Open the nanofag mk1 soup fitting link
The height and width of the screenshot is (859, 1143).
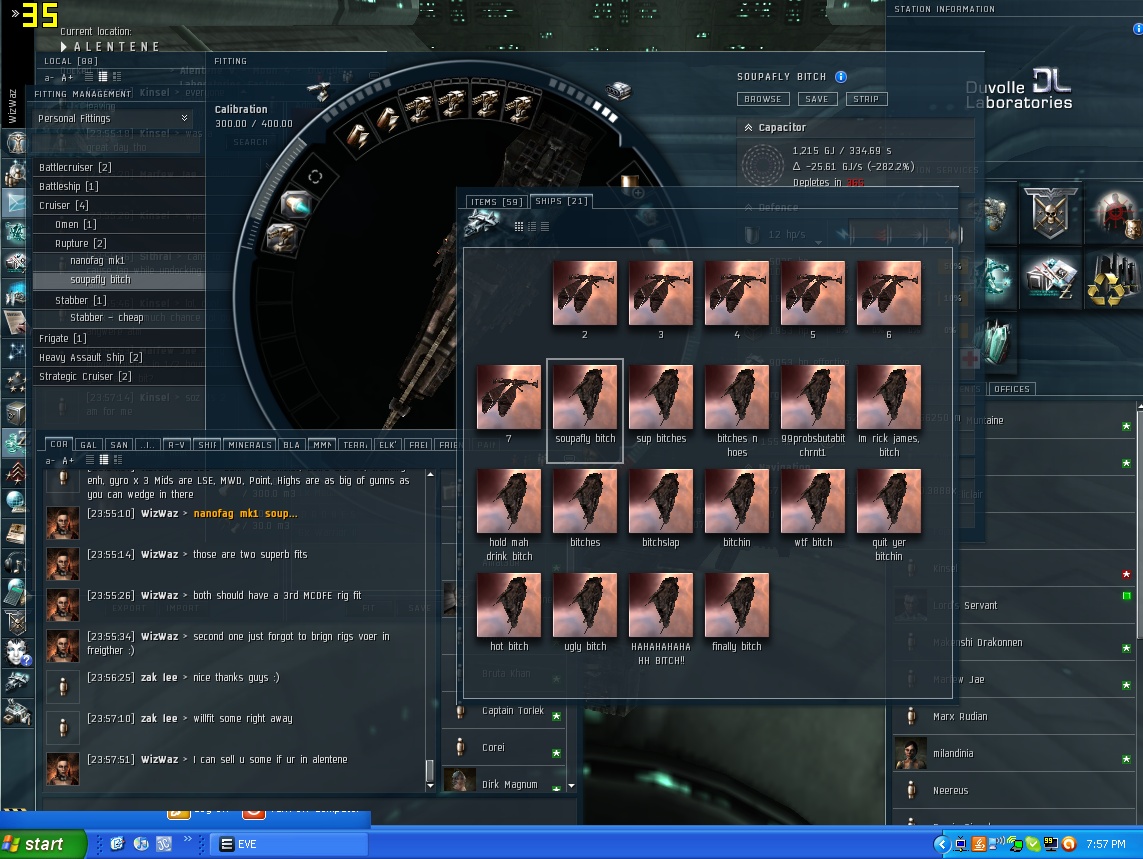point(245,513)
